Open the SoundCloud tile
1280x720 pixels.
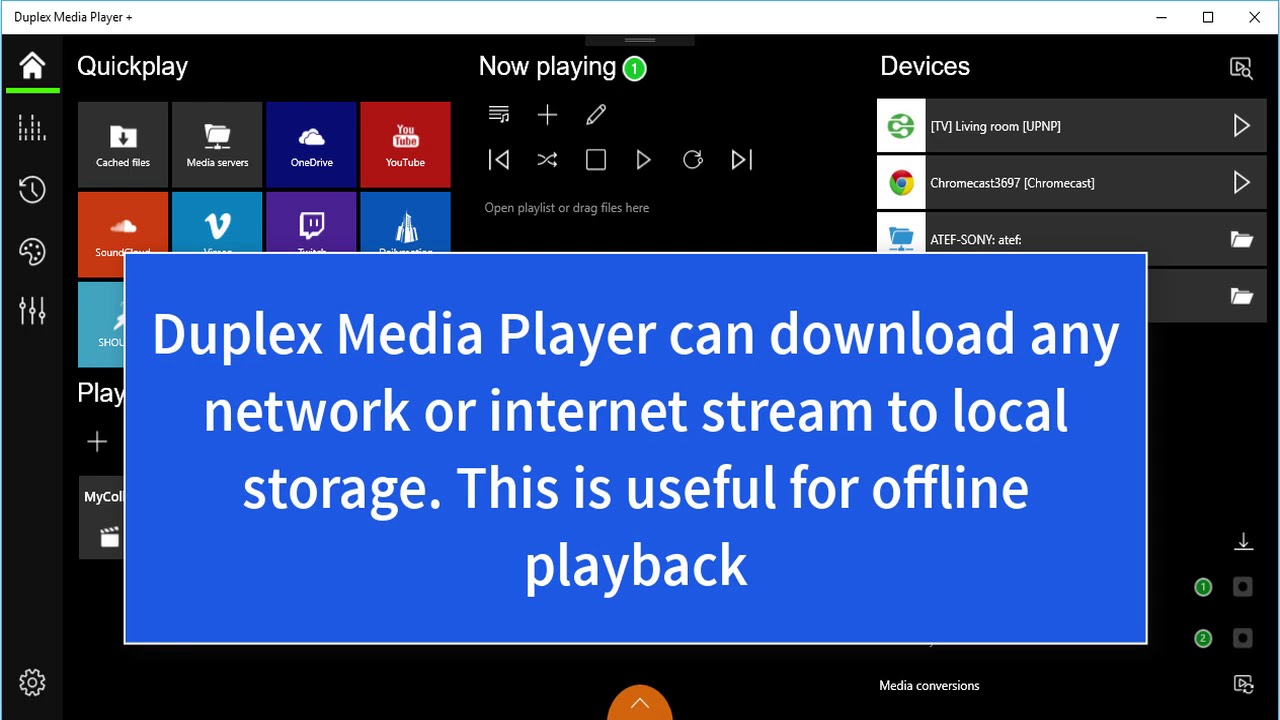click(123, 223)
